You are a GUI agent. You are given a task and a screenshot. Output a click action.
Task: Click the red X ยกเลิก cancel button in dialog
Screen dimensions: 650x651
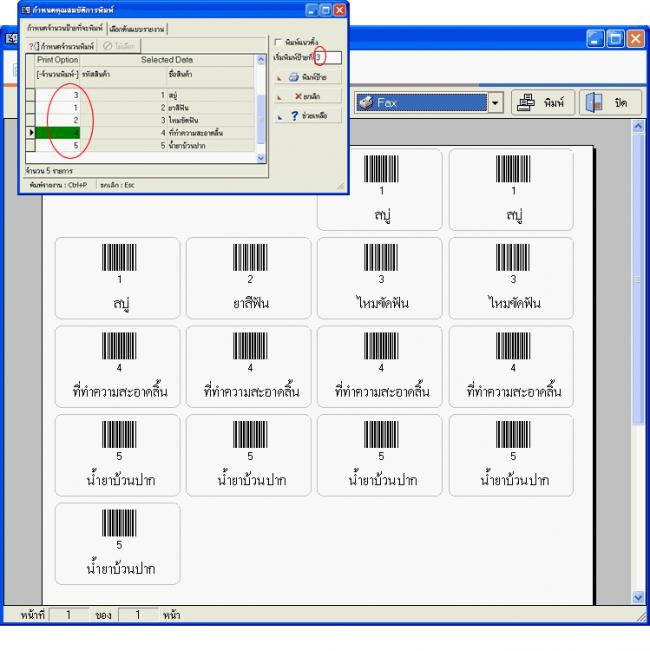(x=308, y=96)
